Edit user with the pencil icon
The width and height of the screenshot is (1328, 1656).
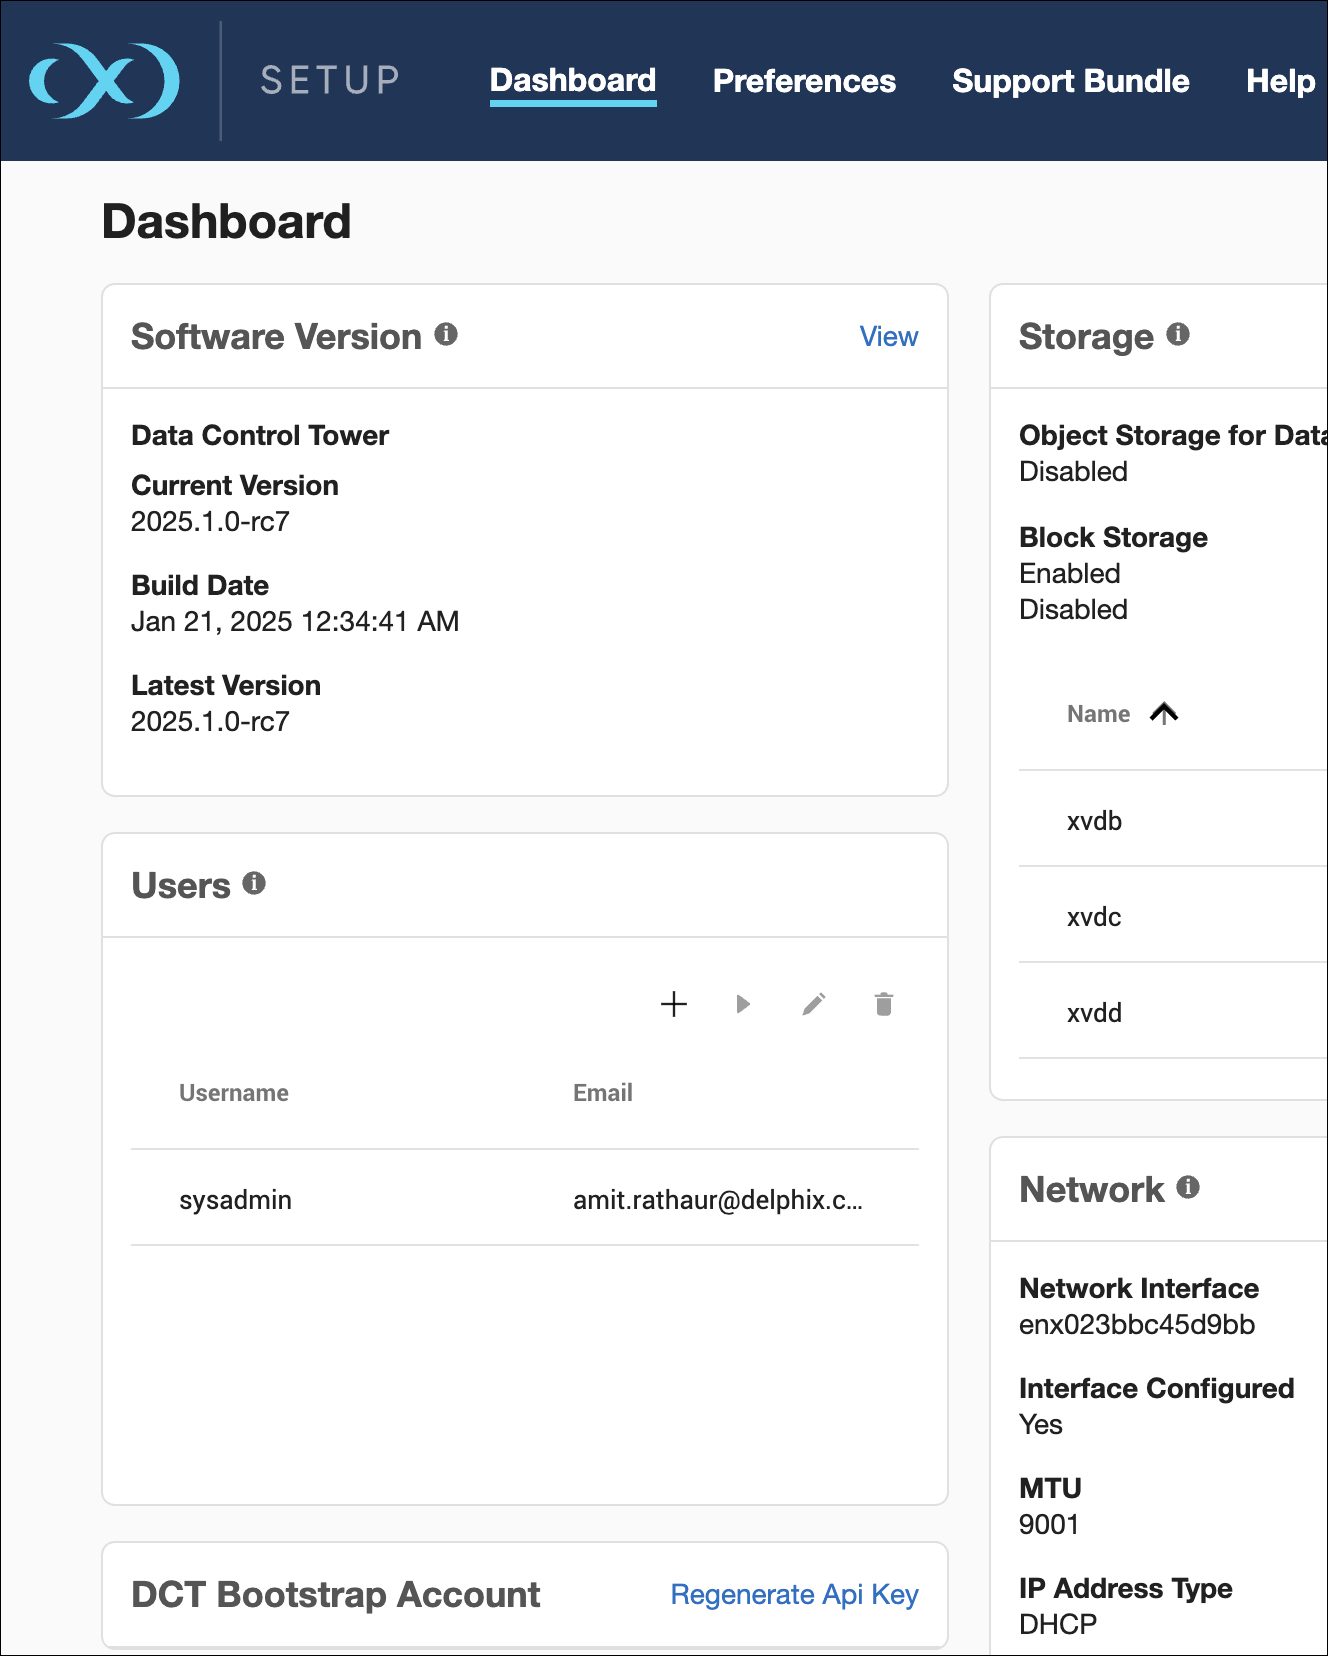[x=814, y=1004]
